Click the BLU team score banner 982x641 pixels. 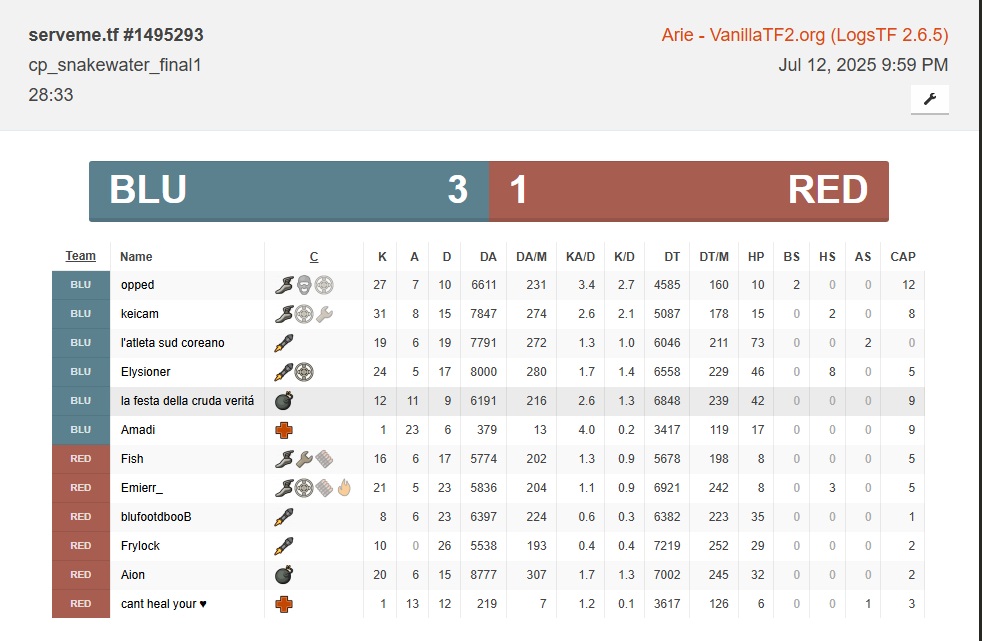288,190
